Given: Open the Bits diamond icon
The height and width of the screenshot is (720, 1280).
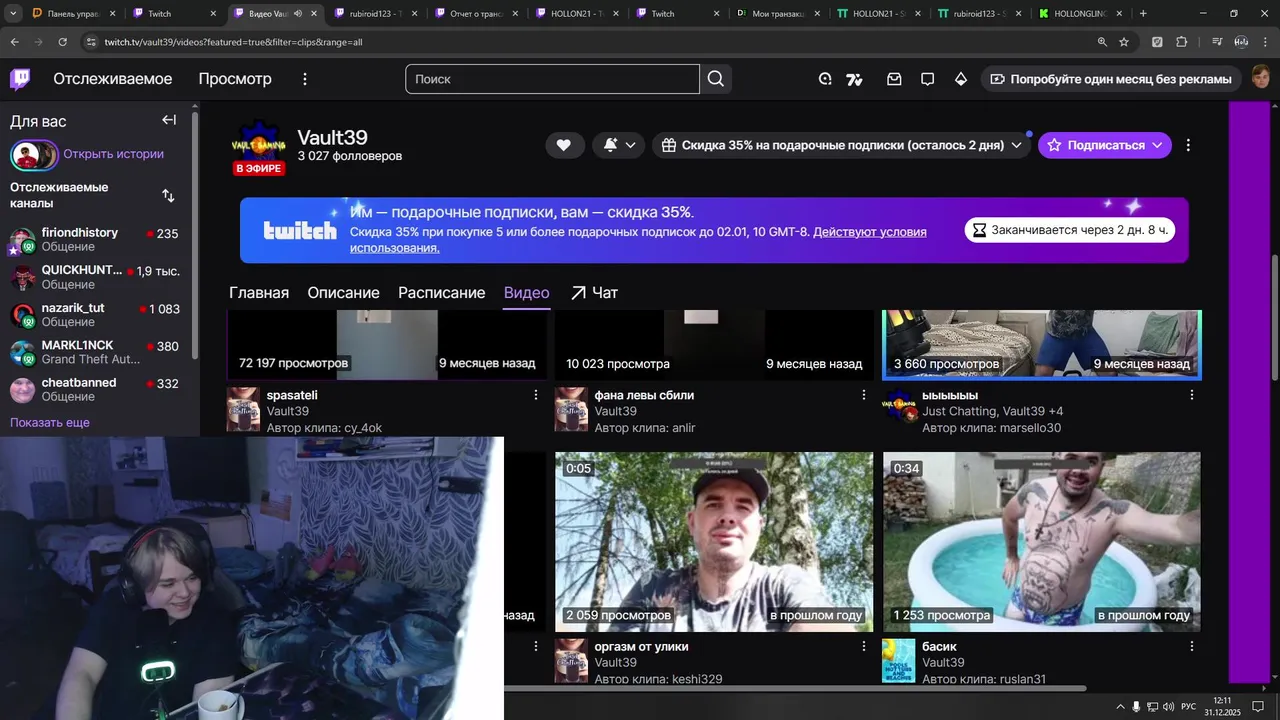Looking at the screenshot, I should coord(961,79).
